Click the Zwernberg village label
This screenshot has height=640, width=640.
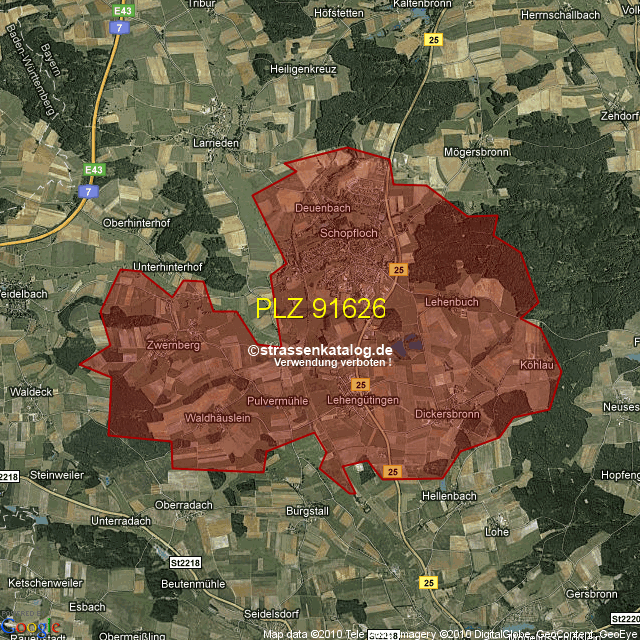click(x=173, y=345)
